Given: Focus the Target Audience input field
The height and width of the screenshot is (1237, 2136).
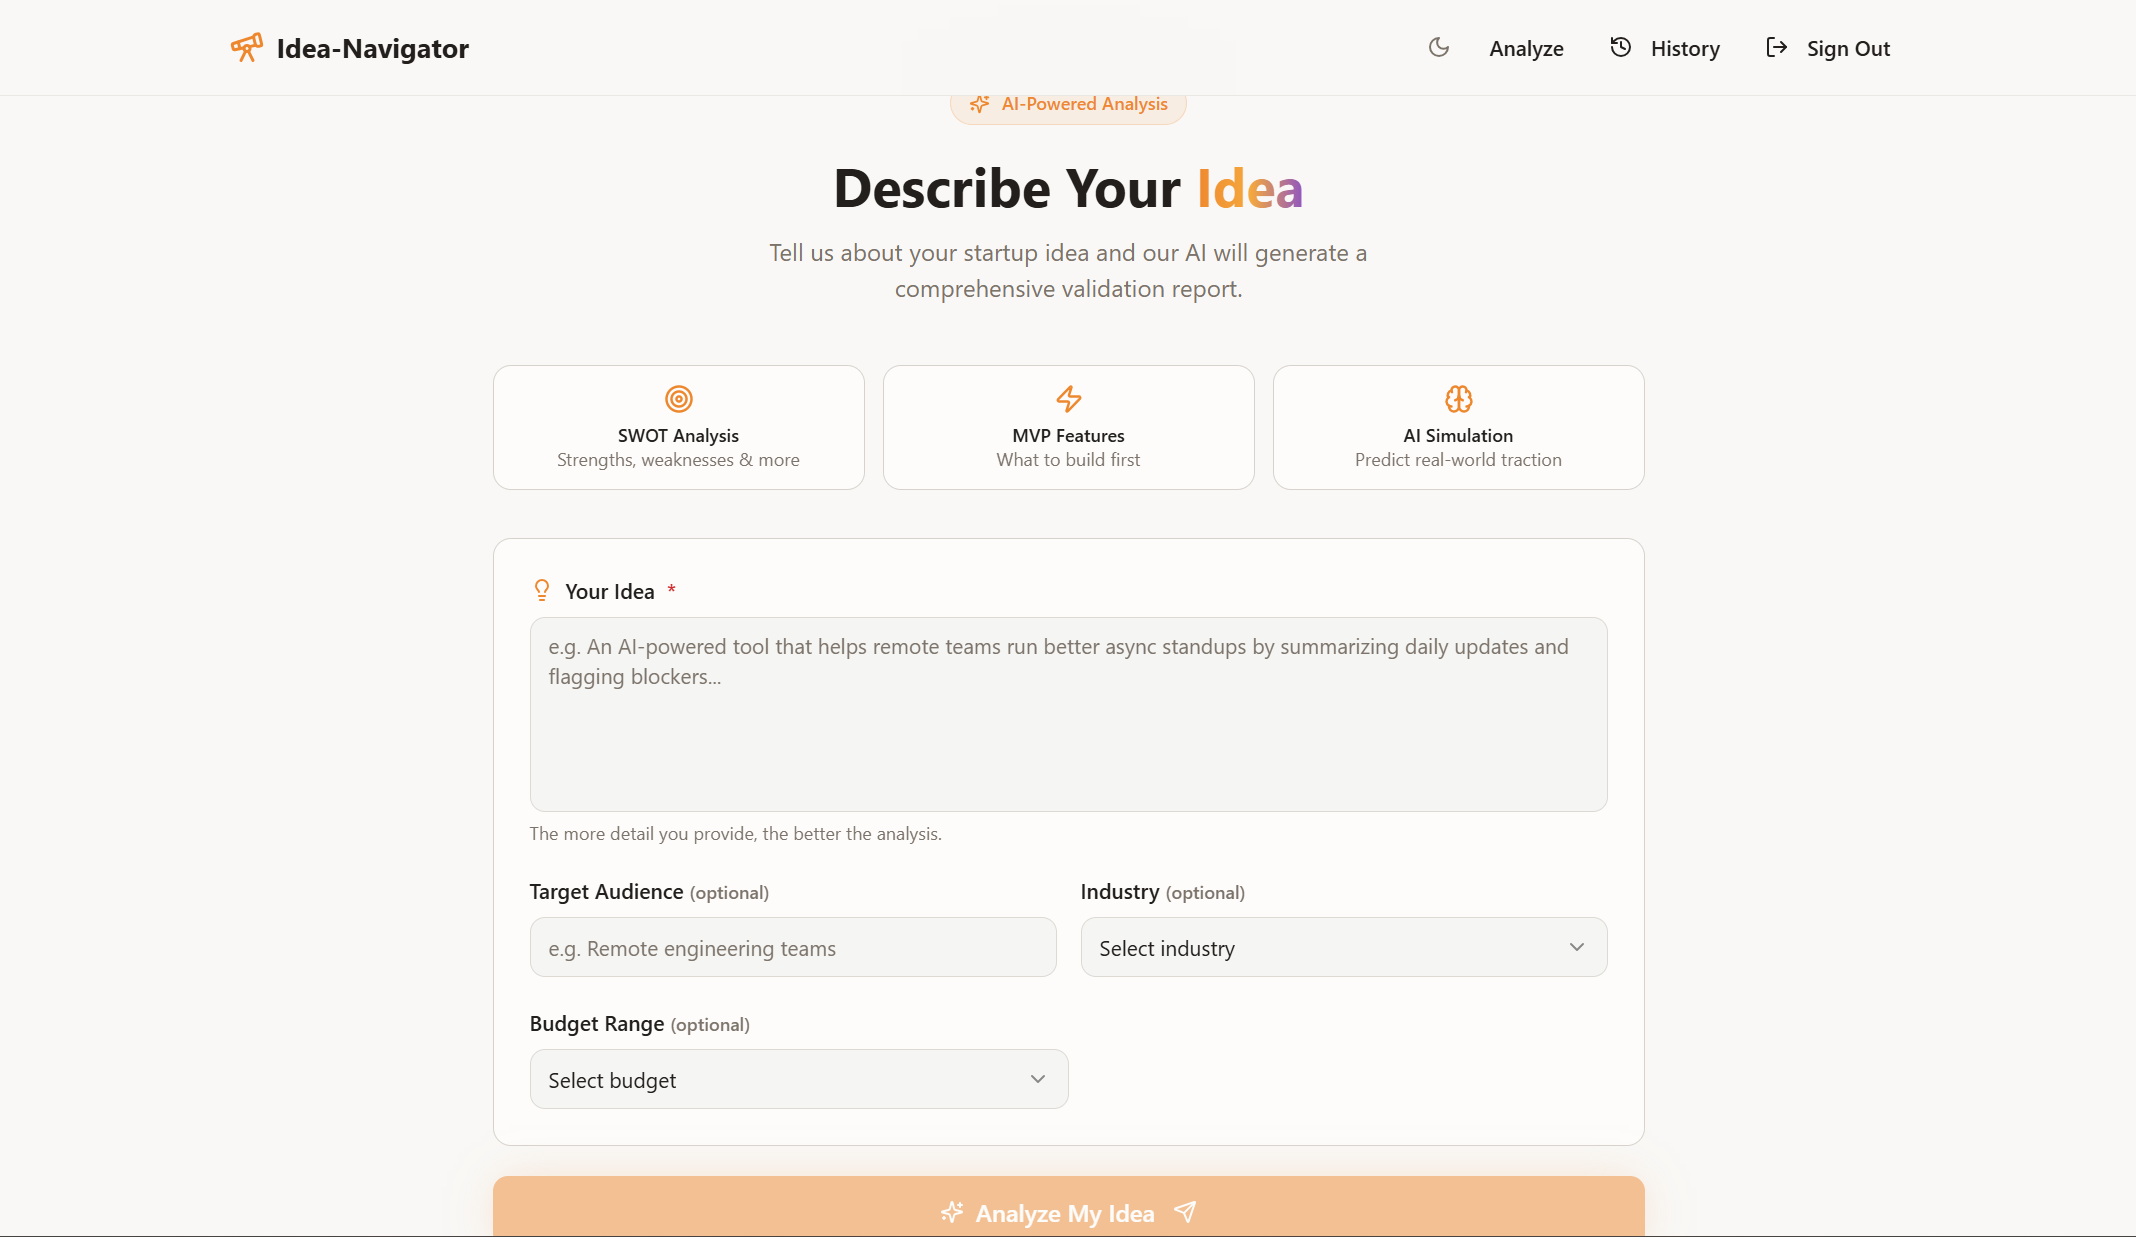Looking at the screenshot, I should (x=792, y=947).
